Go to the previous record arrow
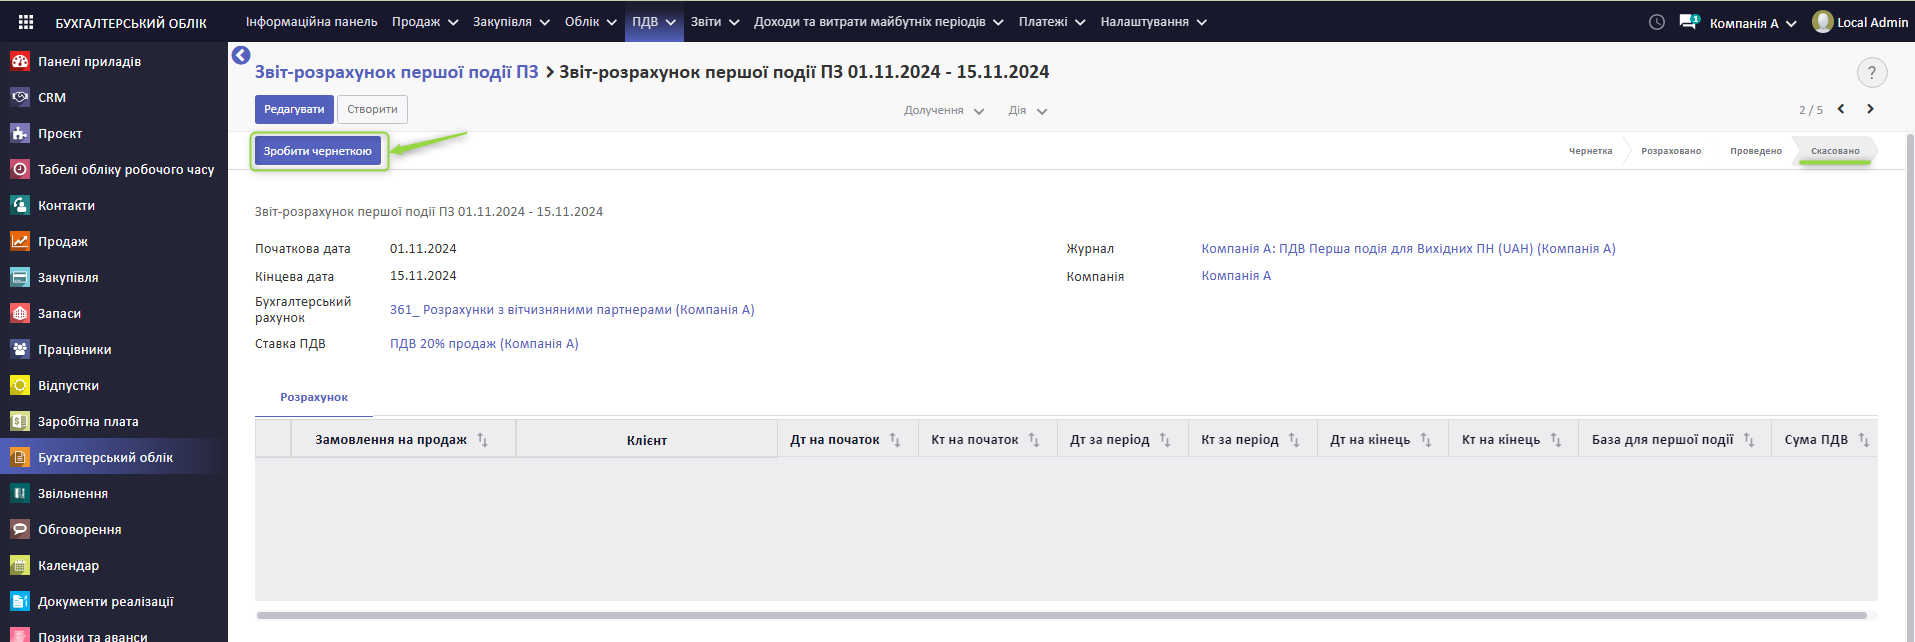The height and width of the screenshot is (642, 1915). click(x=1841, y=109)
